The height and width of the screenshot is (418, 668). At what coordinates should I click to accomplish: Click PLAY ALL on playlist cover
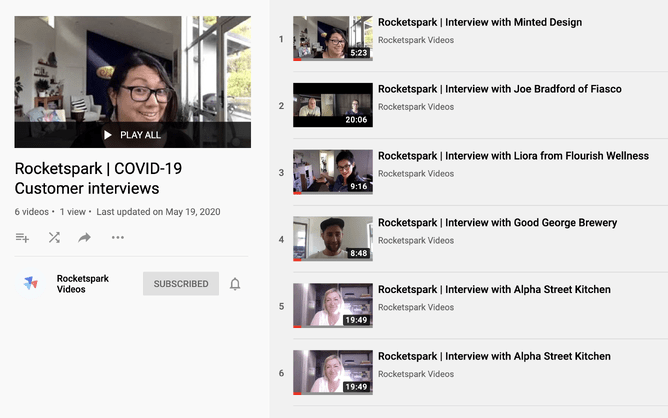(132, 135)
